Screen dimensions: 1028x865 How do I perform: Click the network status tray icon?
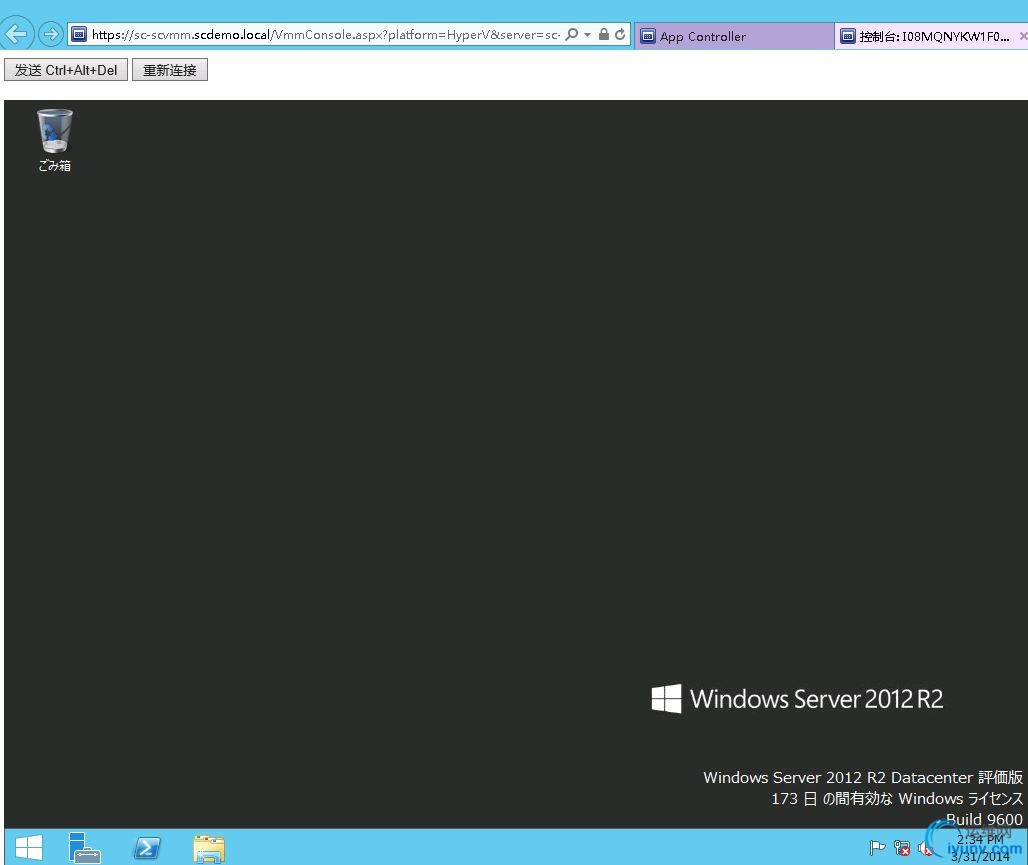pos(902,848)
